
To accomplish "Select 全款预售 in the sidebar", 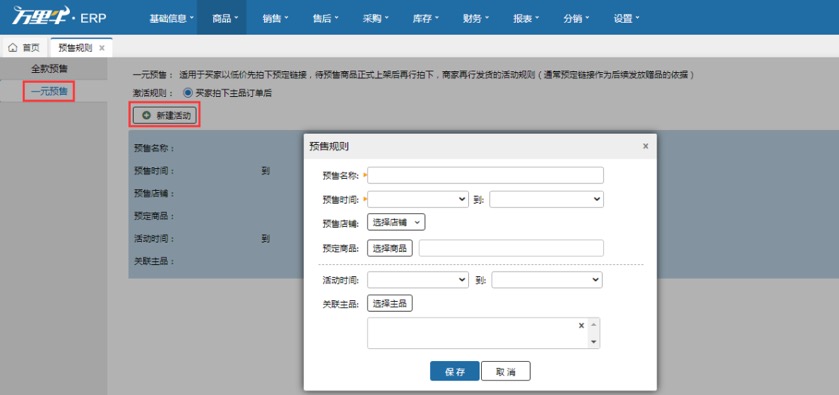I will (x=49, y=69).
